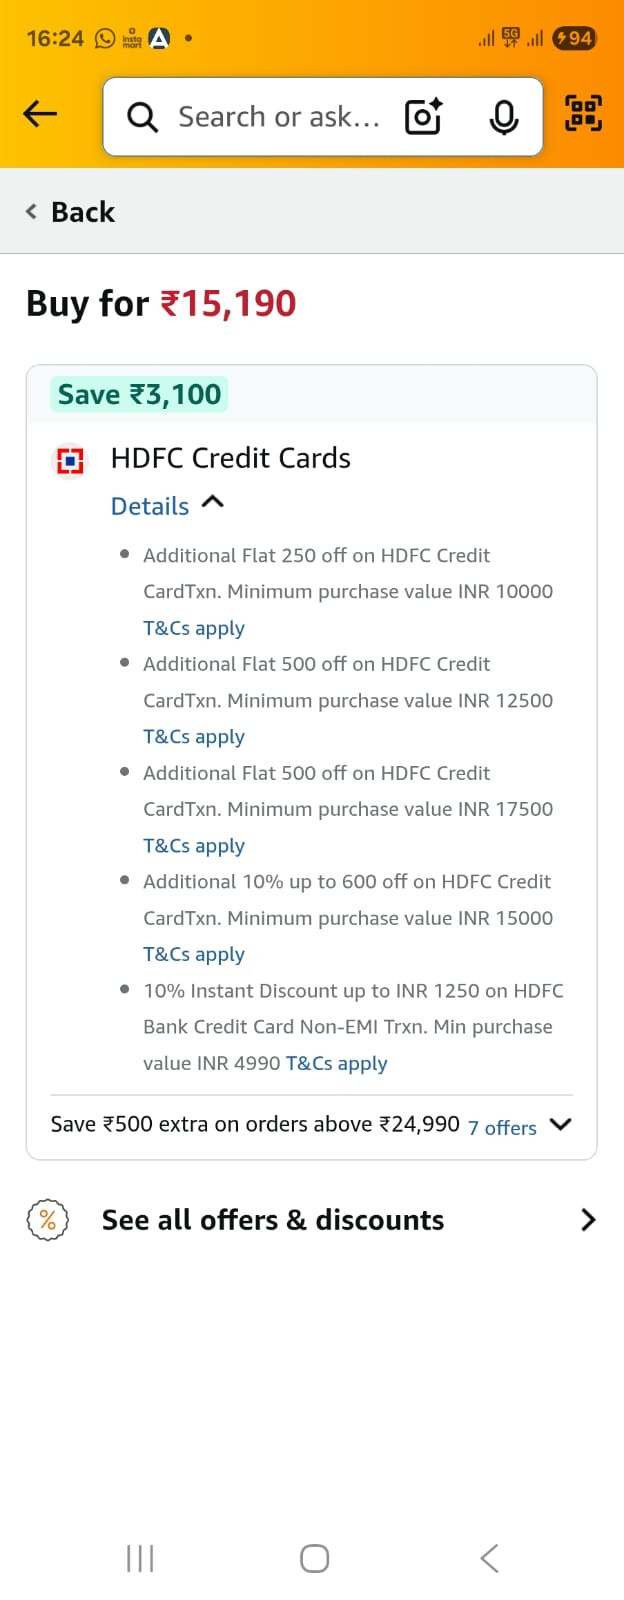Go Back to the previous page

(71, 212)
